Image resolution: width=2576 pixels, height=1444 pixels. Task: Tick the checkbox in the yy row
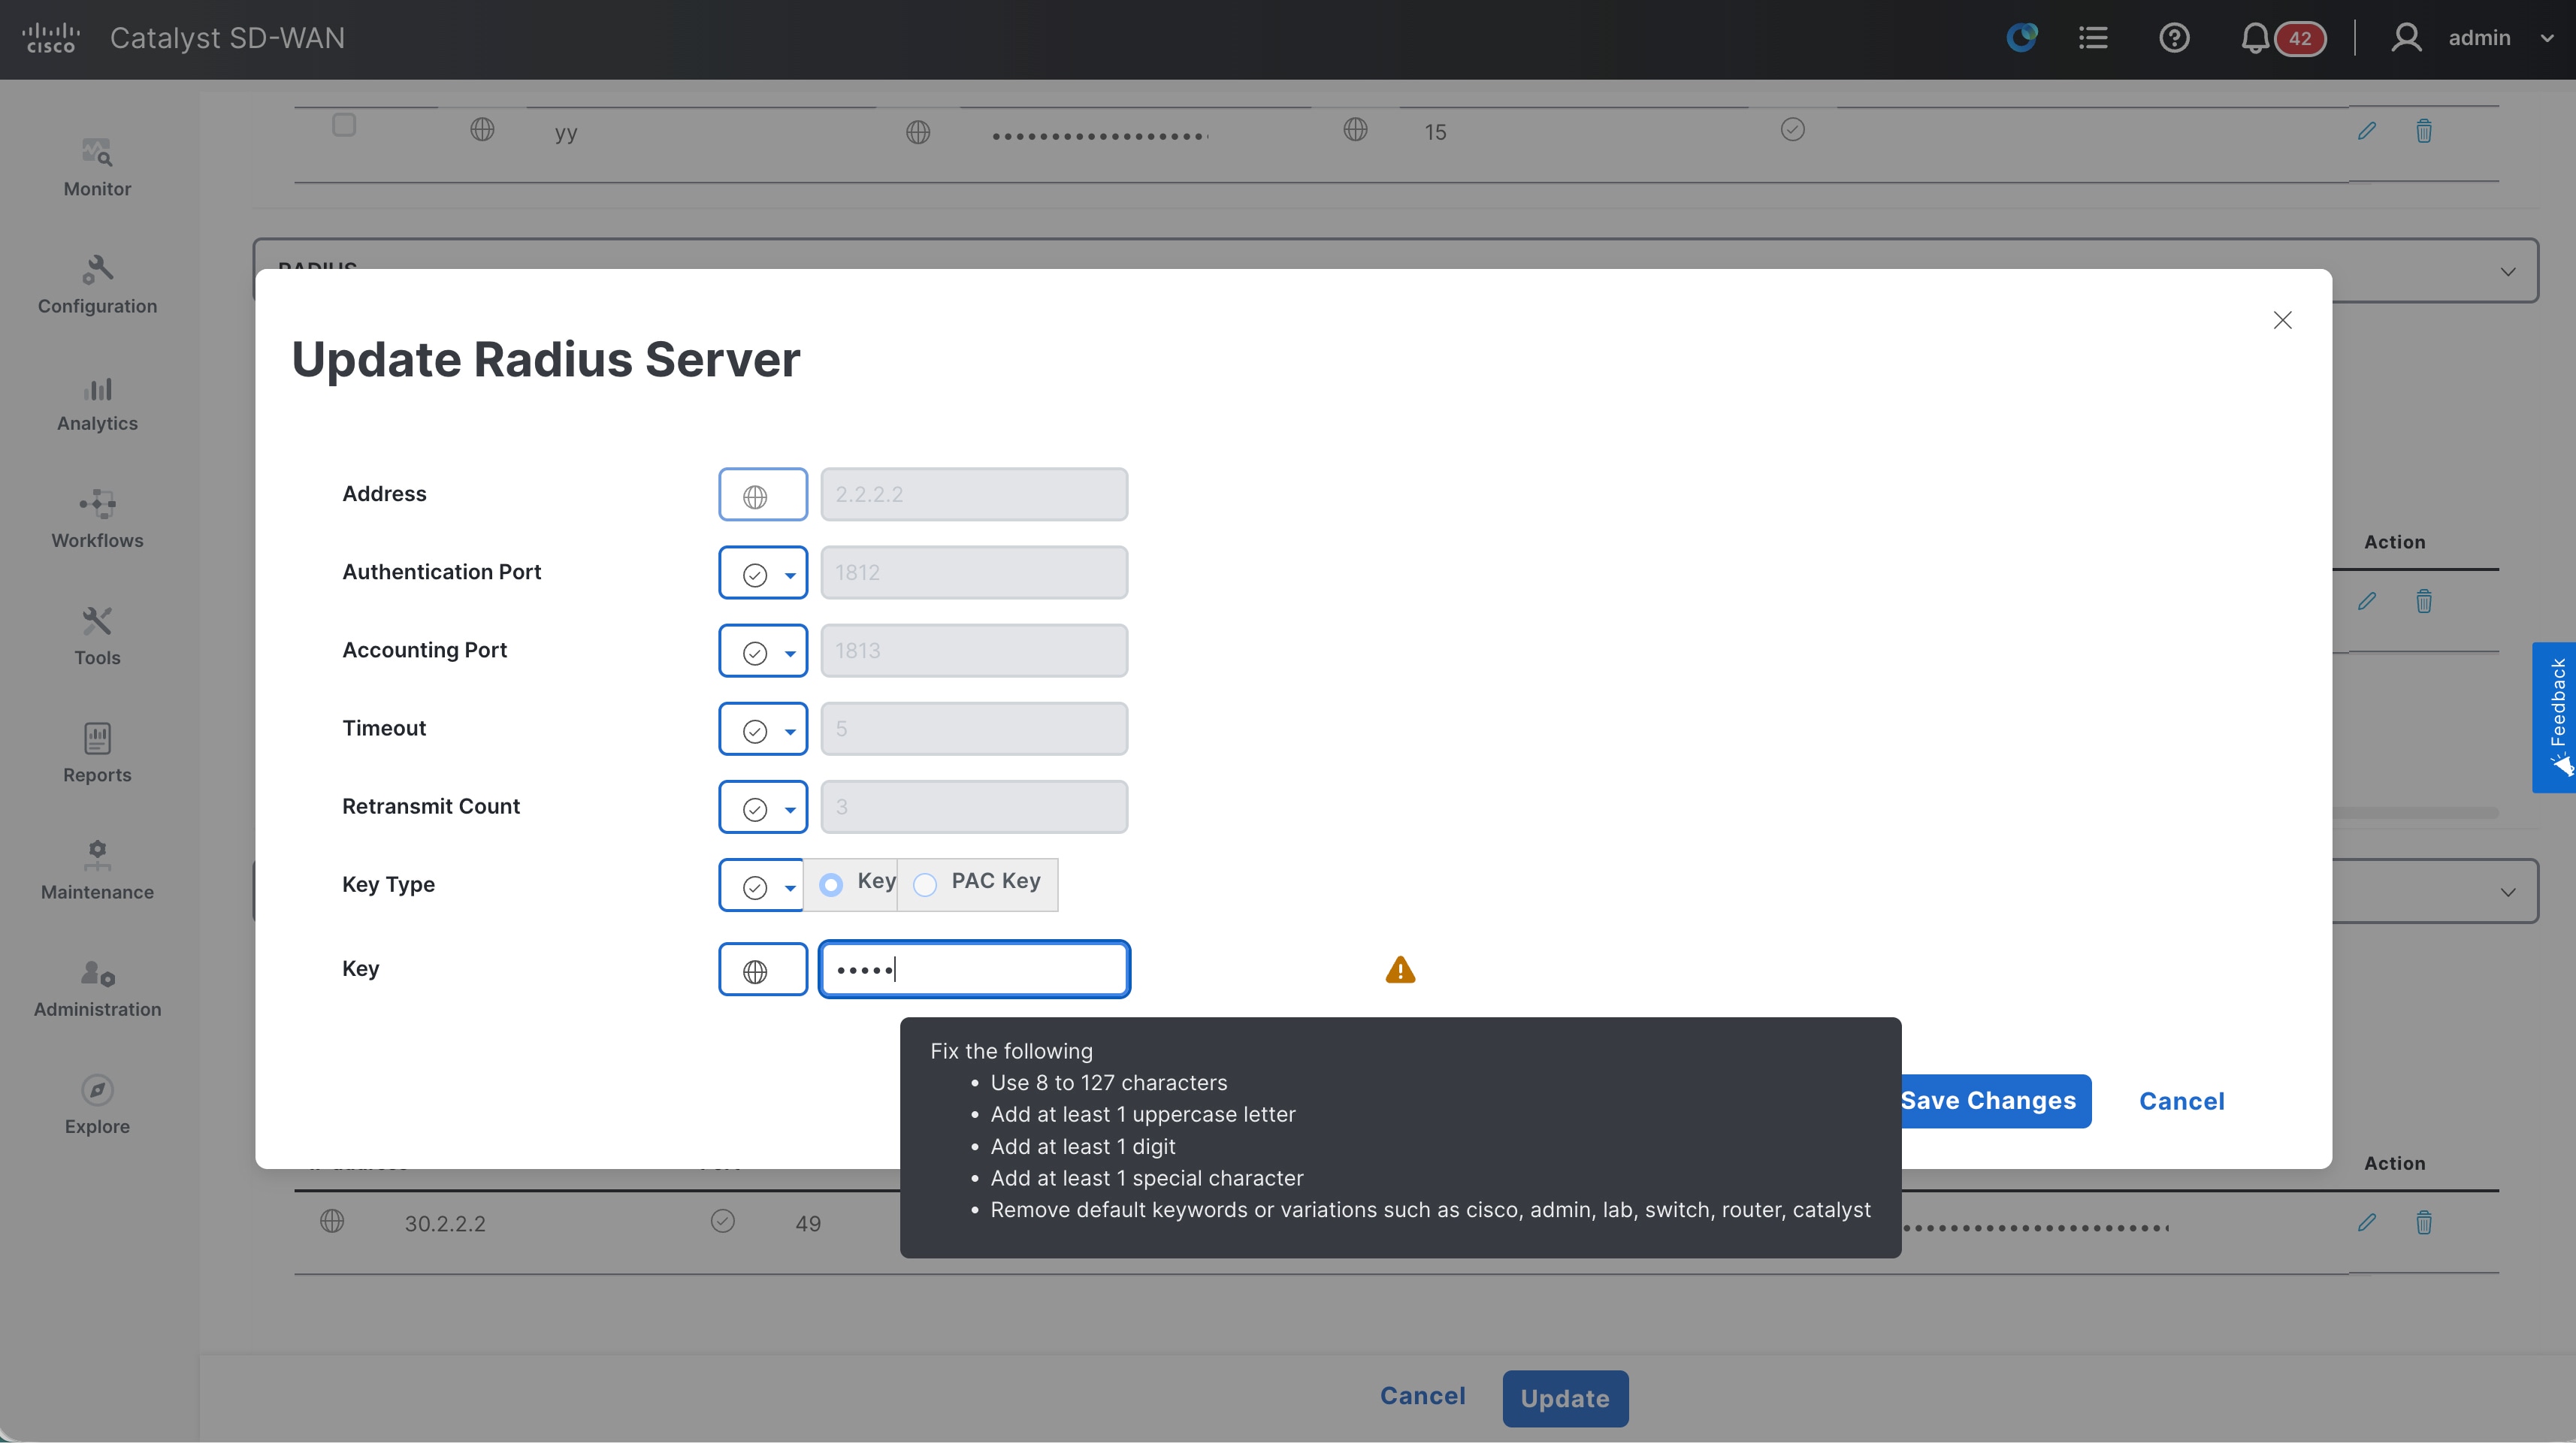[x=343, y=125]
